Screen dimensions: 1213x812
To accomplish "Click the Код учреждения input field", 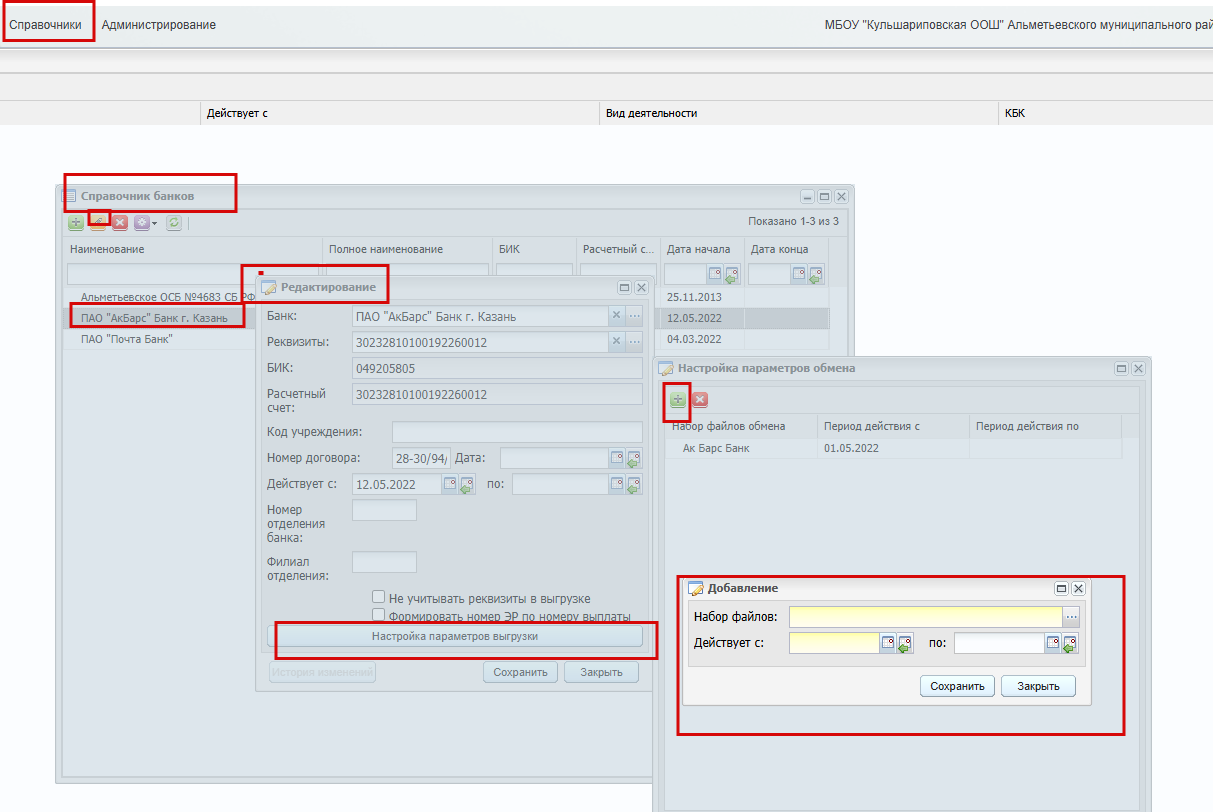I will click(x=517, y=432).
